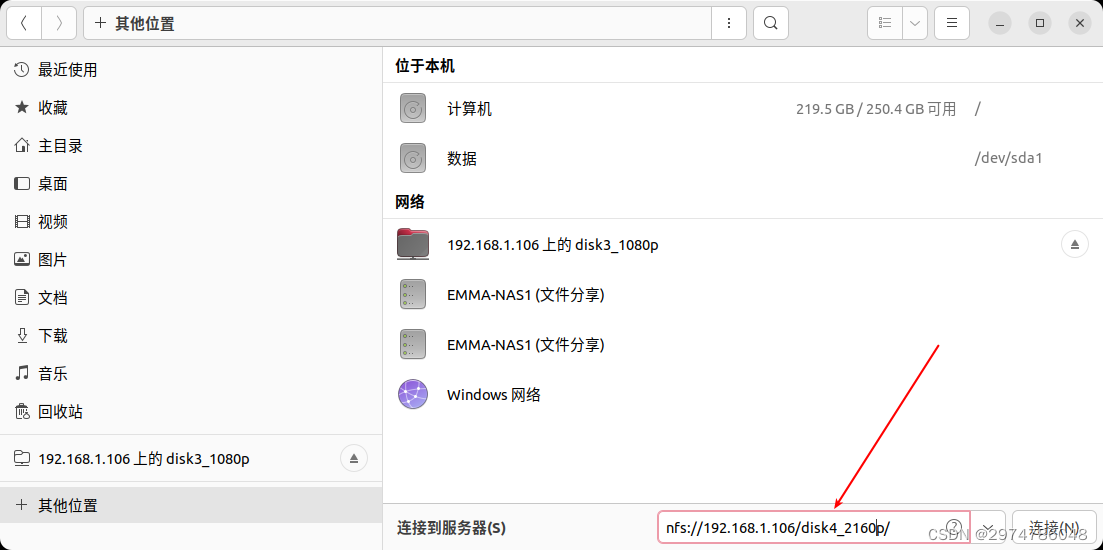Go forward with the right navigation arrow
Image resolution: width=1103 pixels, height=550 pixels.
point(59,23)
